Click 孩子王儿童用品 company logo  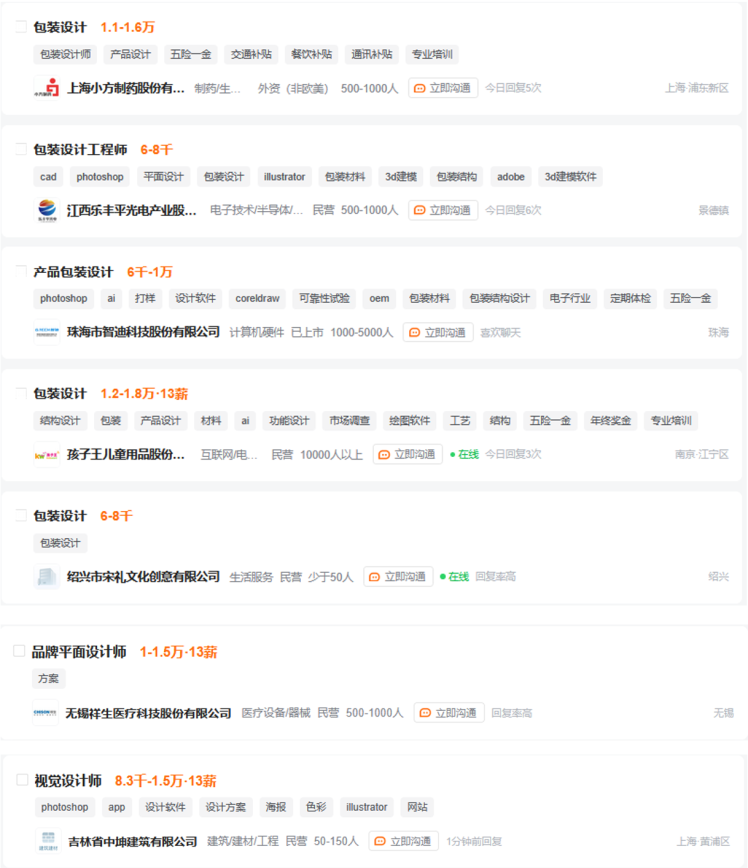[x=47, y=454]
